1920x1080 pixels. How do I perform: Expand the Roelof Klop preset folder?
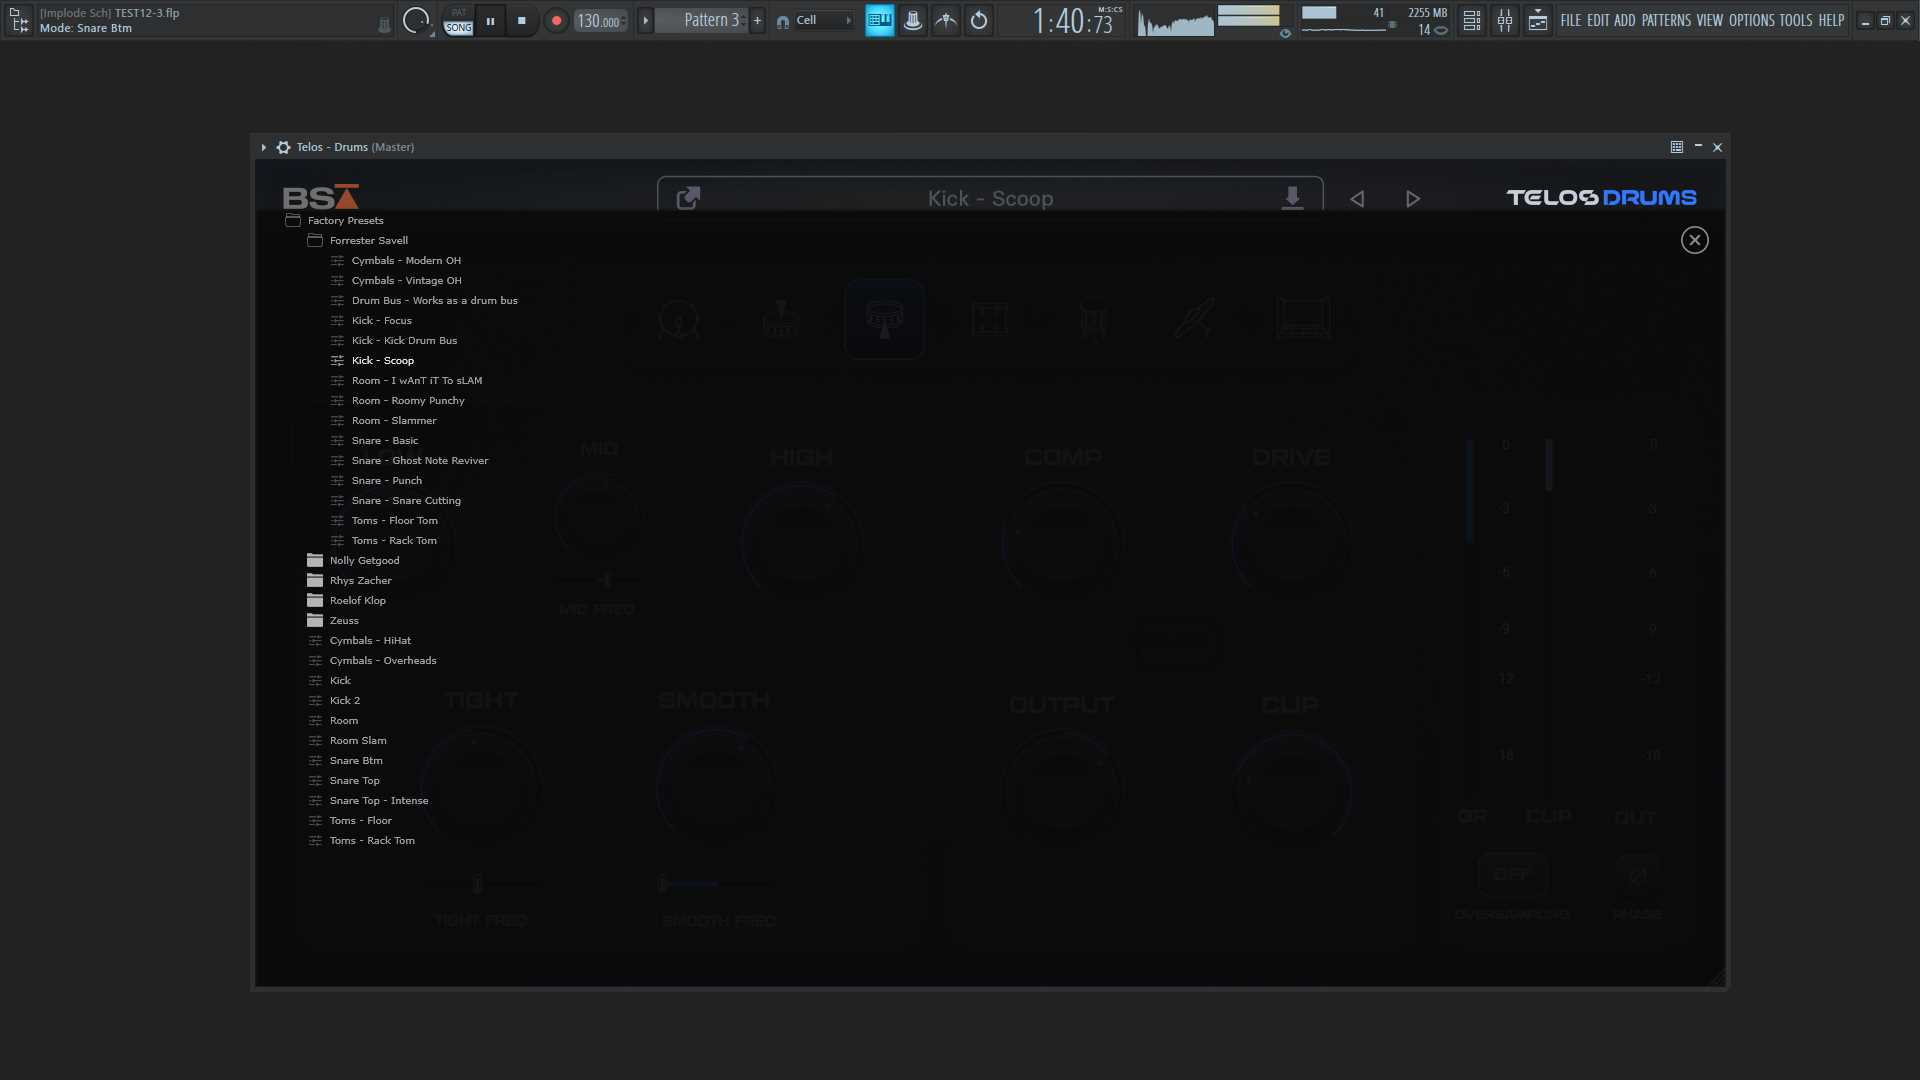click(315, 600)
